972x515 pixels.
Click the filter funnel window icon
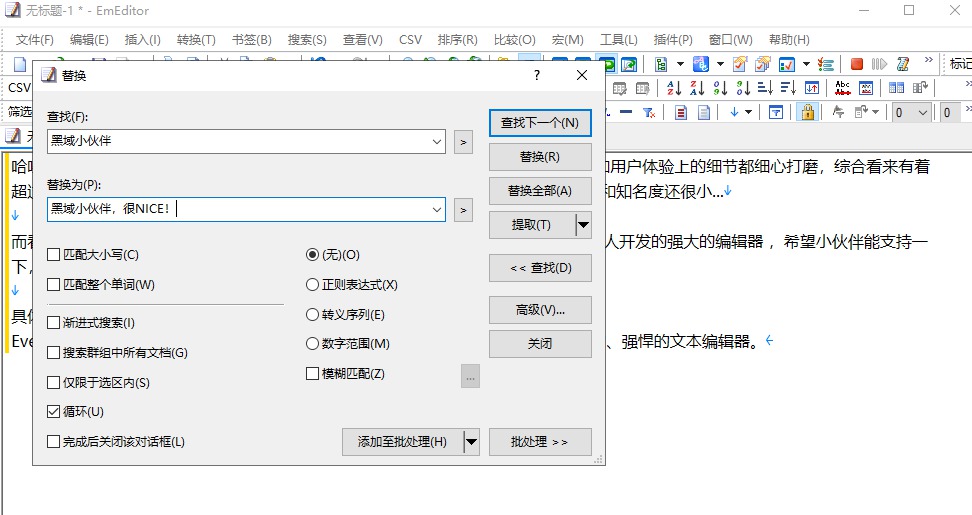775,112
